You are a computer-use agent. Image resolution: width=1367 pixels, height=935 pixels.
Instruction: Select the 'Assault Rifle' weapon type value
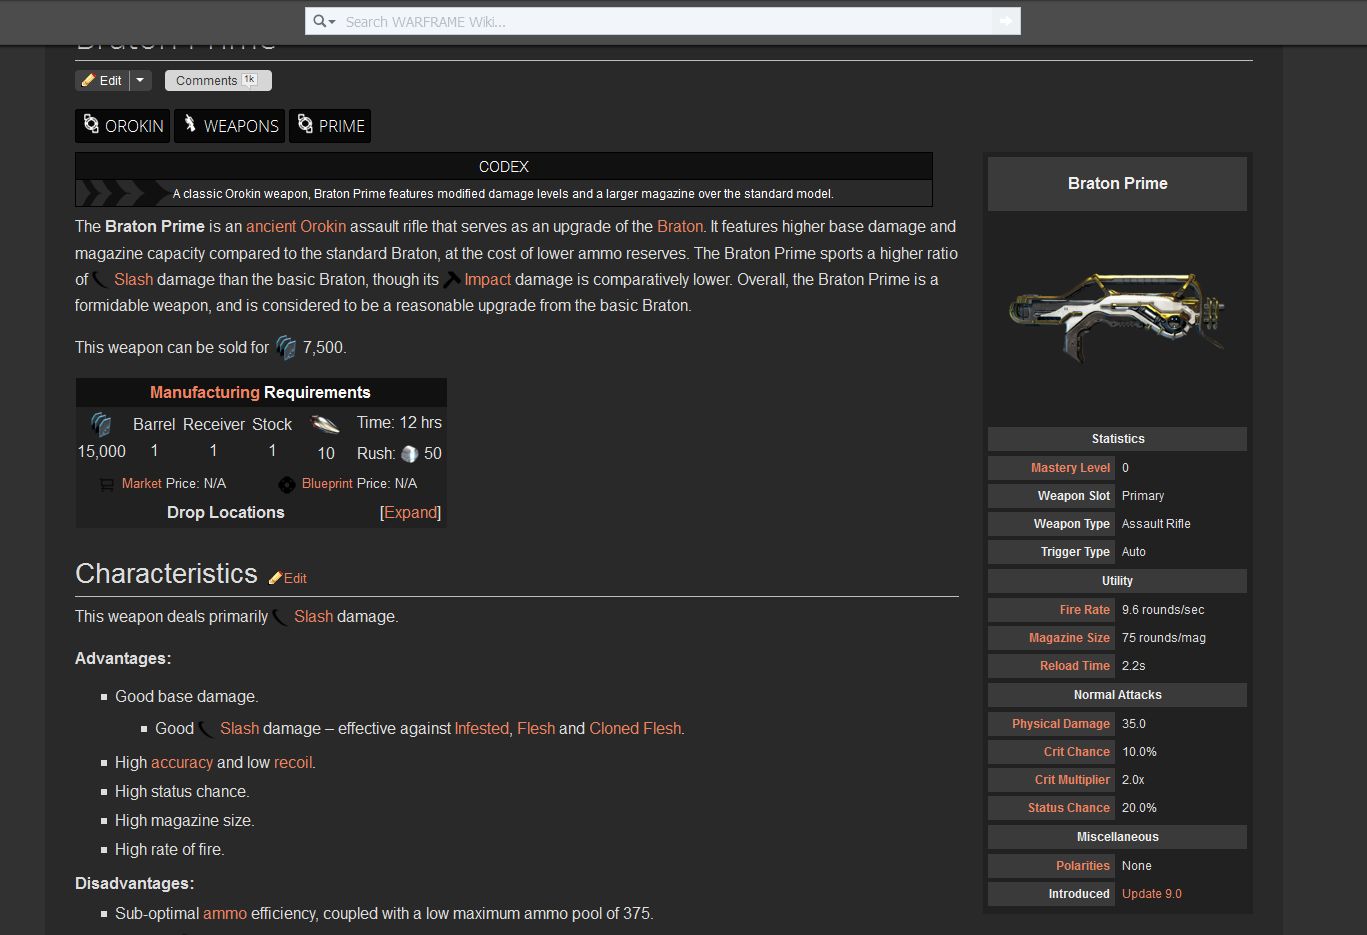1156,524
